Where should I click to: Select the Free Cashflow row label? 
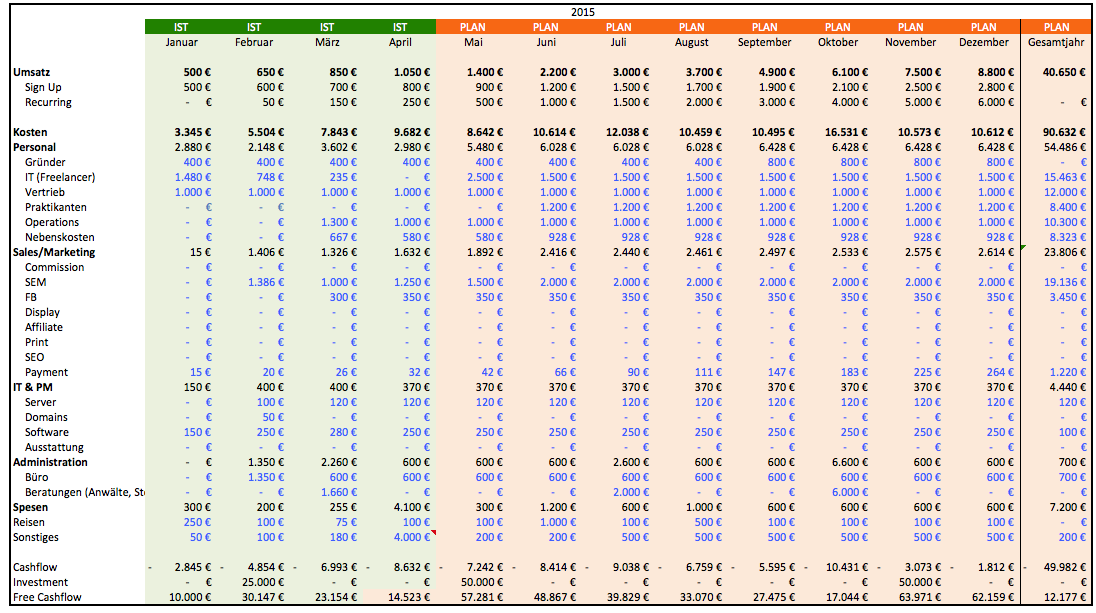[x=47, y=598]
